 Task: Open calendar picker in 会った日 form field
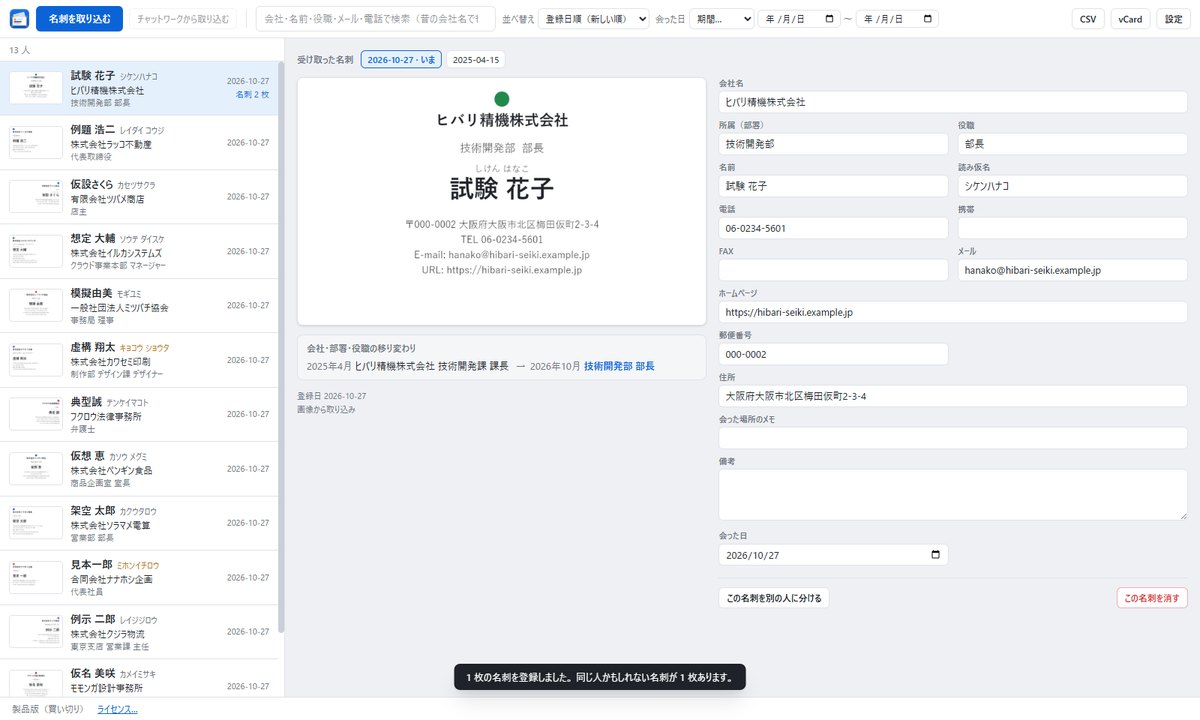(935, 555)
